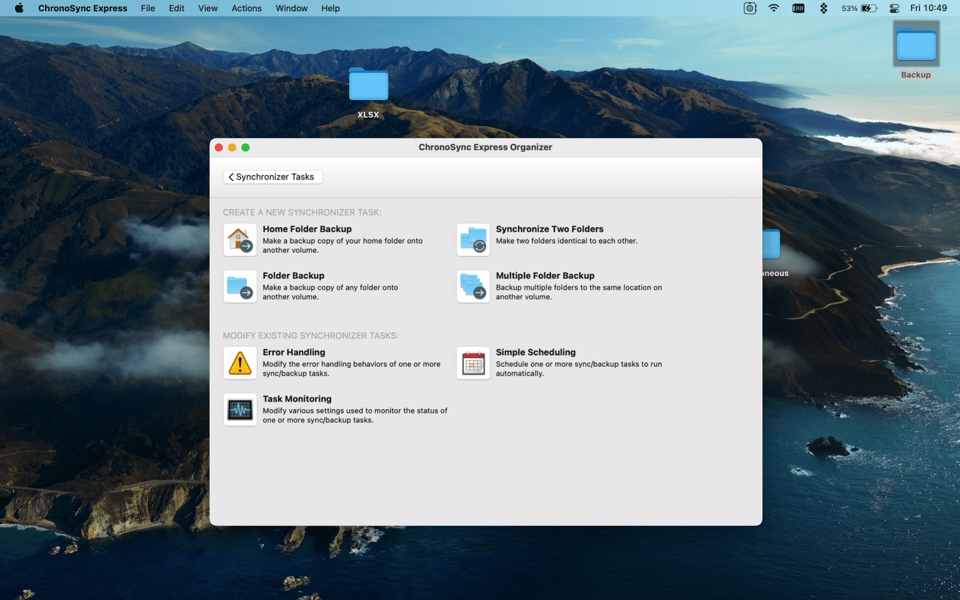Image resolution: width=960 pixels, height=600 pixels.
Task: Choose the Multiple Folder Backup icon
Action: pyautogui.click(x=473, y=286)
